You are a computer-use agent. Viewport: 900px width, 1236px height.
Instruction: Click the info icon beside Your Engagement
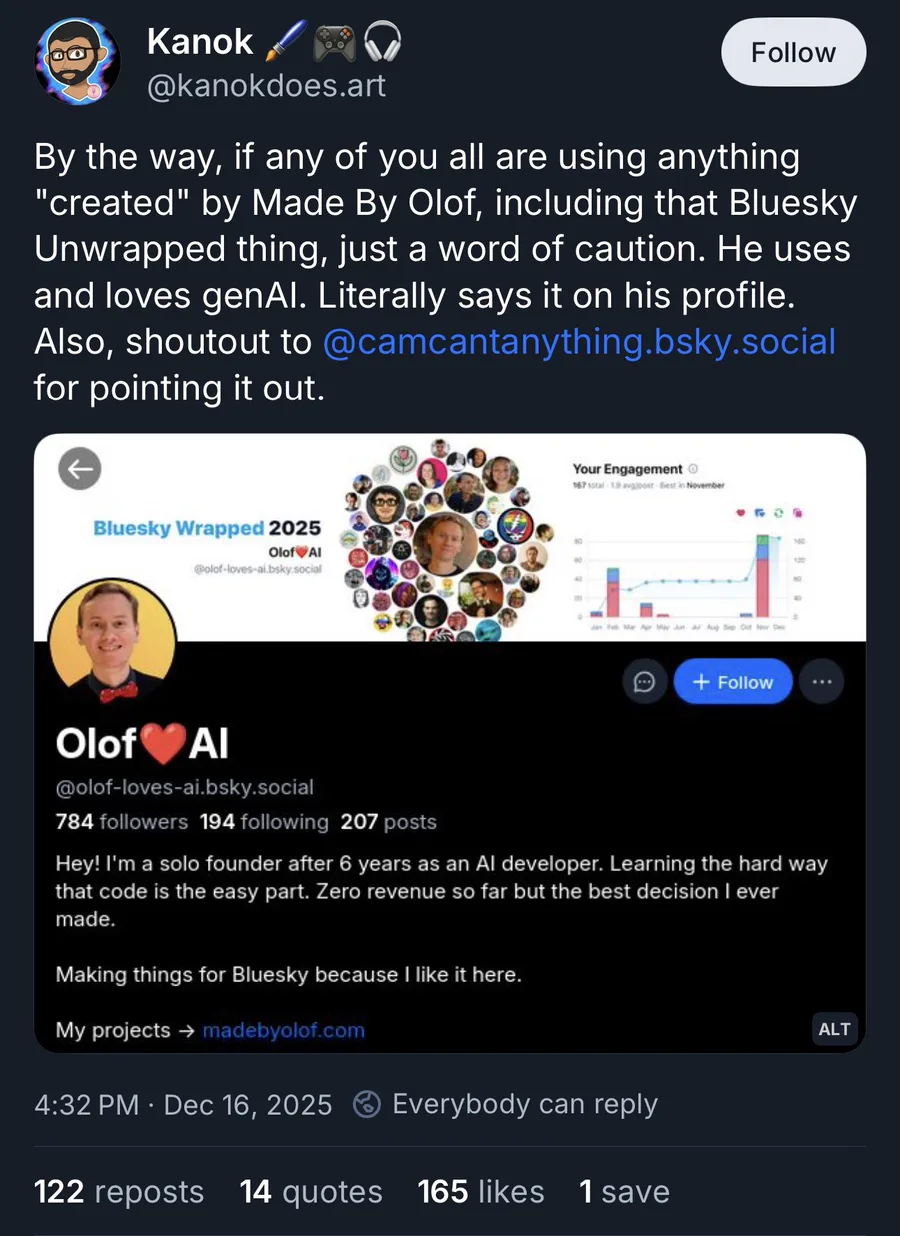(694, 469)
